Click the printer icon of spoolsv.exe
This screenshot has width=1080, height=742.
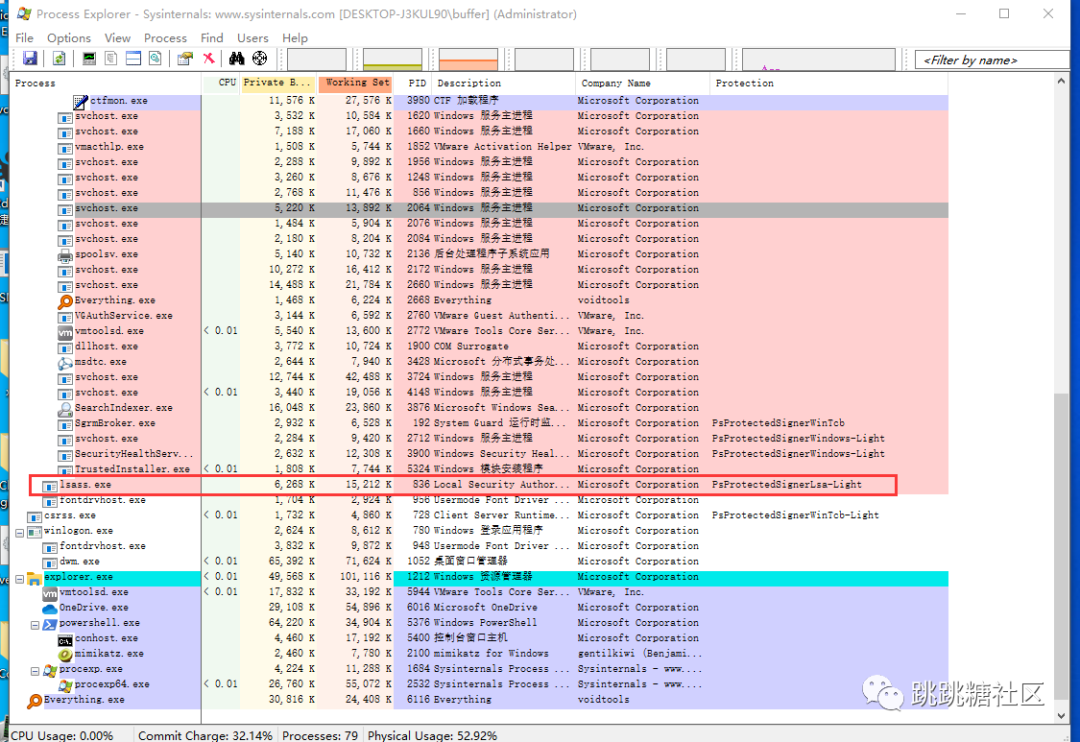(65, 255)
